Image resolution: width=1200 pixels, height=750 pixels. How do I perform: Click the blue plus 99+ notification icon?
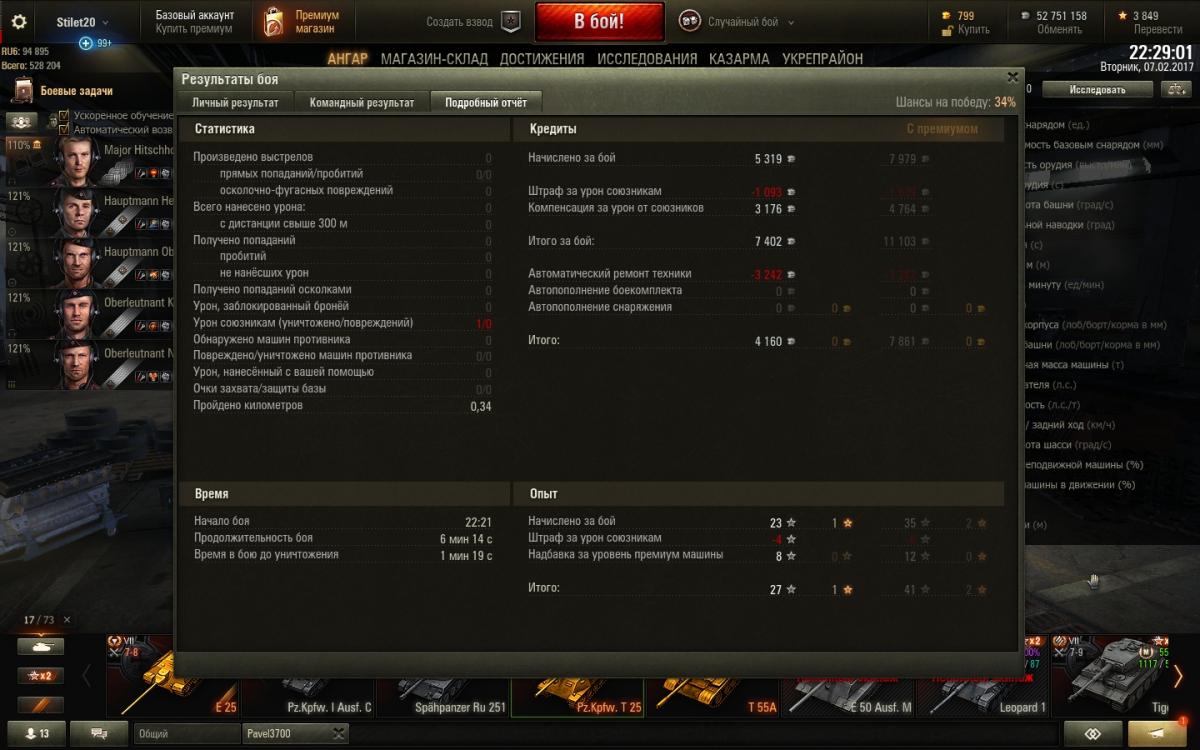click(86, 43)
